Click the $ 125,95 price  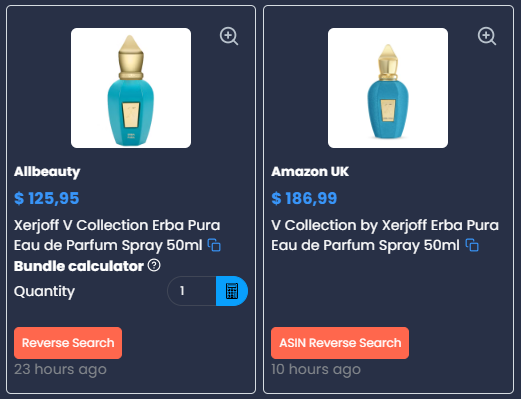pyautogui.click(x=47, y=199)
